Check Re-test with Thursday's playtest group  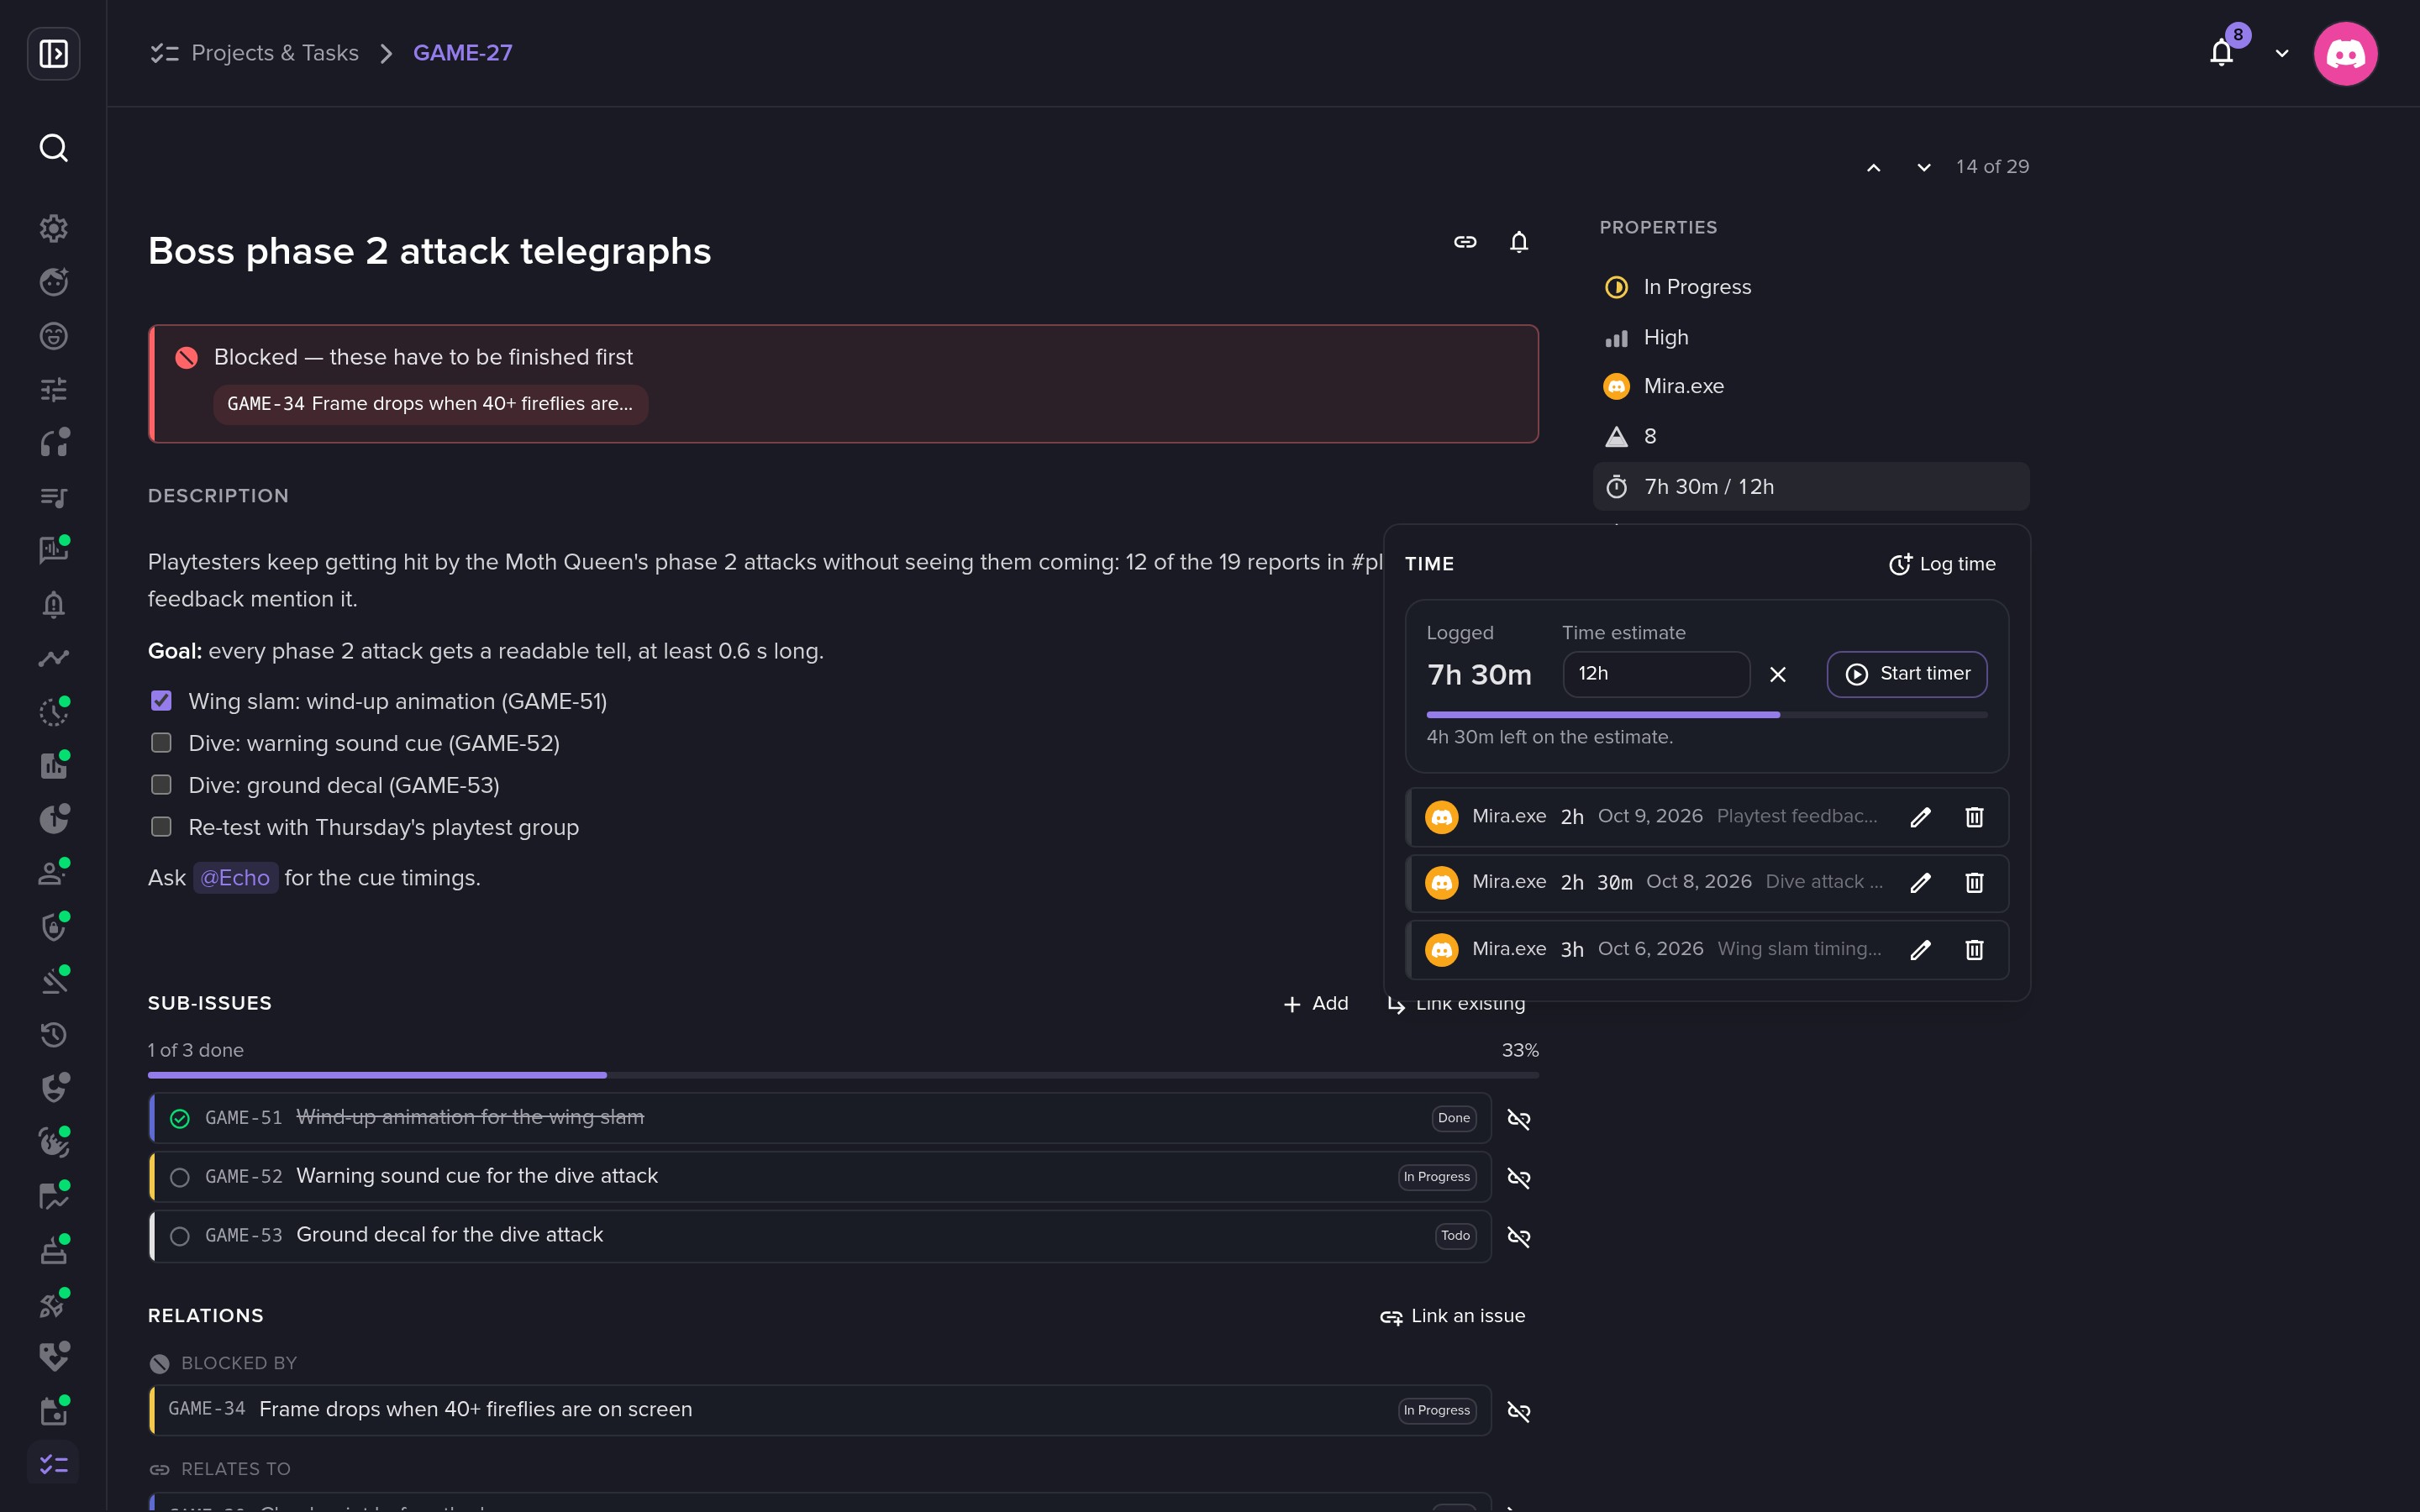(x=161, y=827)
